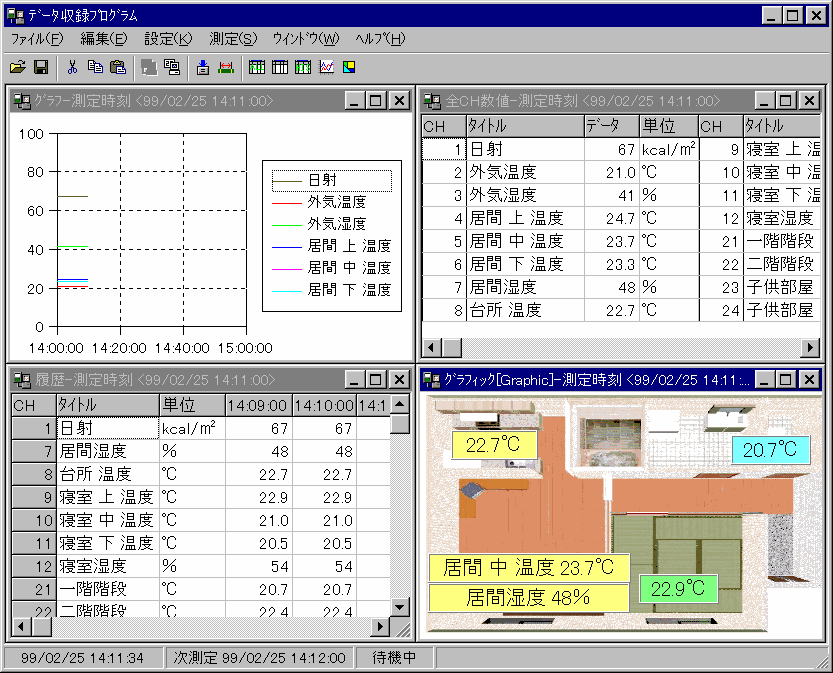833x673 pixels.
Task: Open the HIS history table icon
Action: tap(303, 67)
